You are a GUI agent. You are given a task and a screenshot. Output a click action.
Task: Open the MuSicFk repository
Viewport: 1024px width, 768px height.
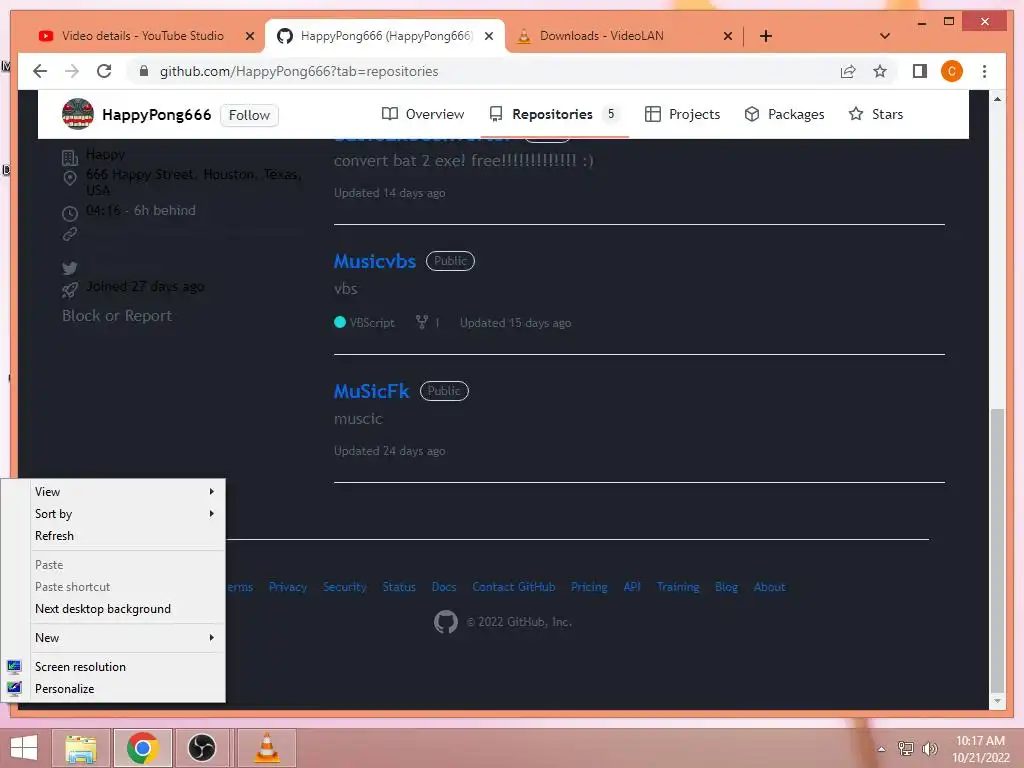[x=371, y=391]
